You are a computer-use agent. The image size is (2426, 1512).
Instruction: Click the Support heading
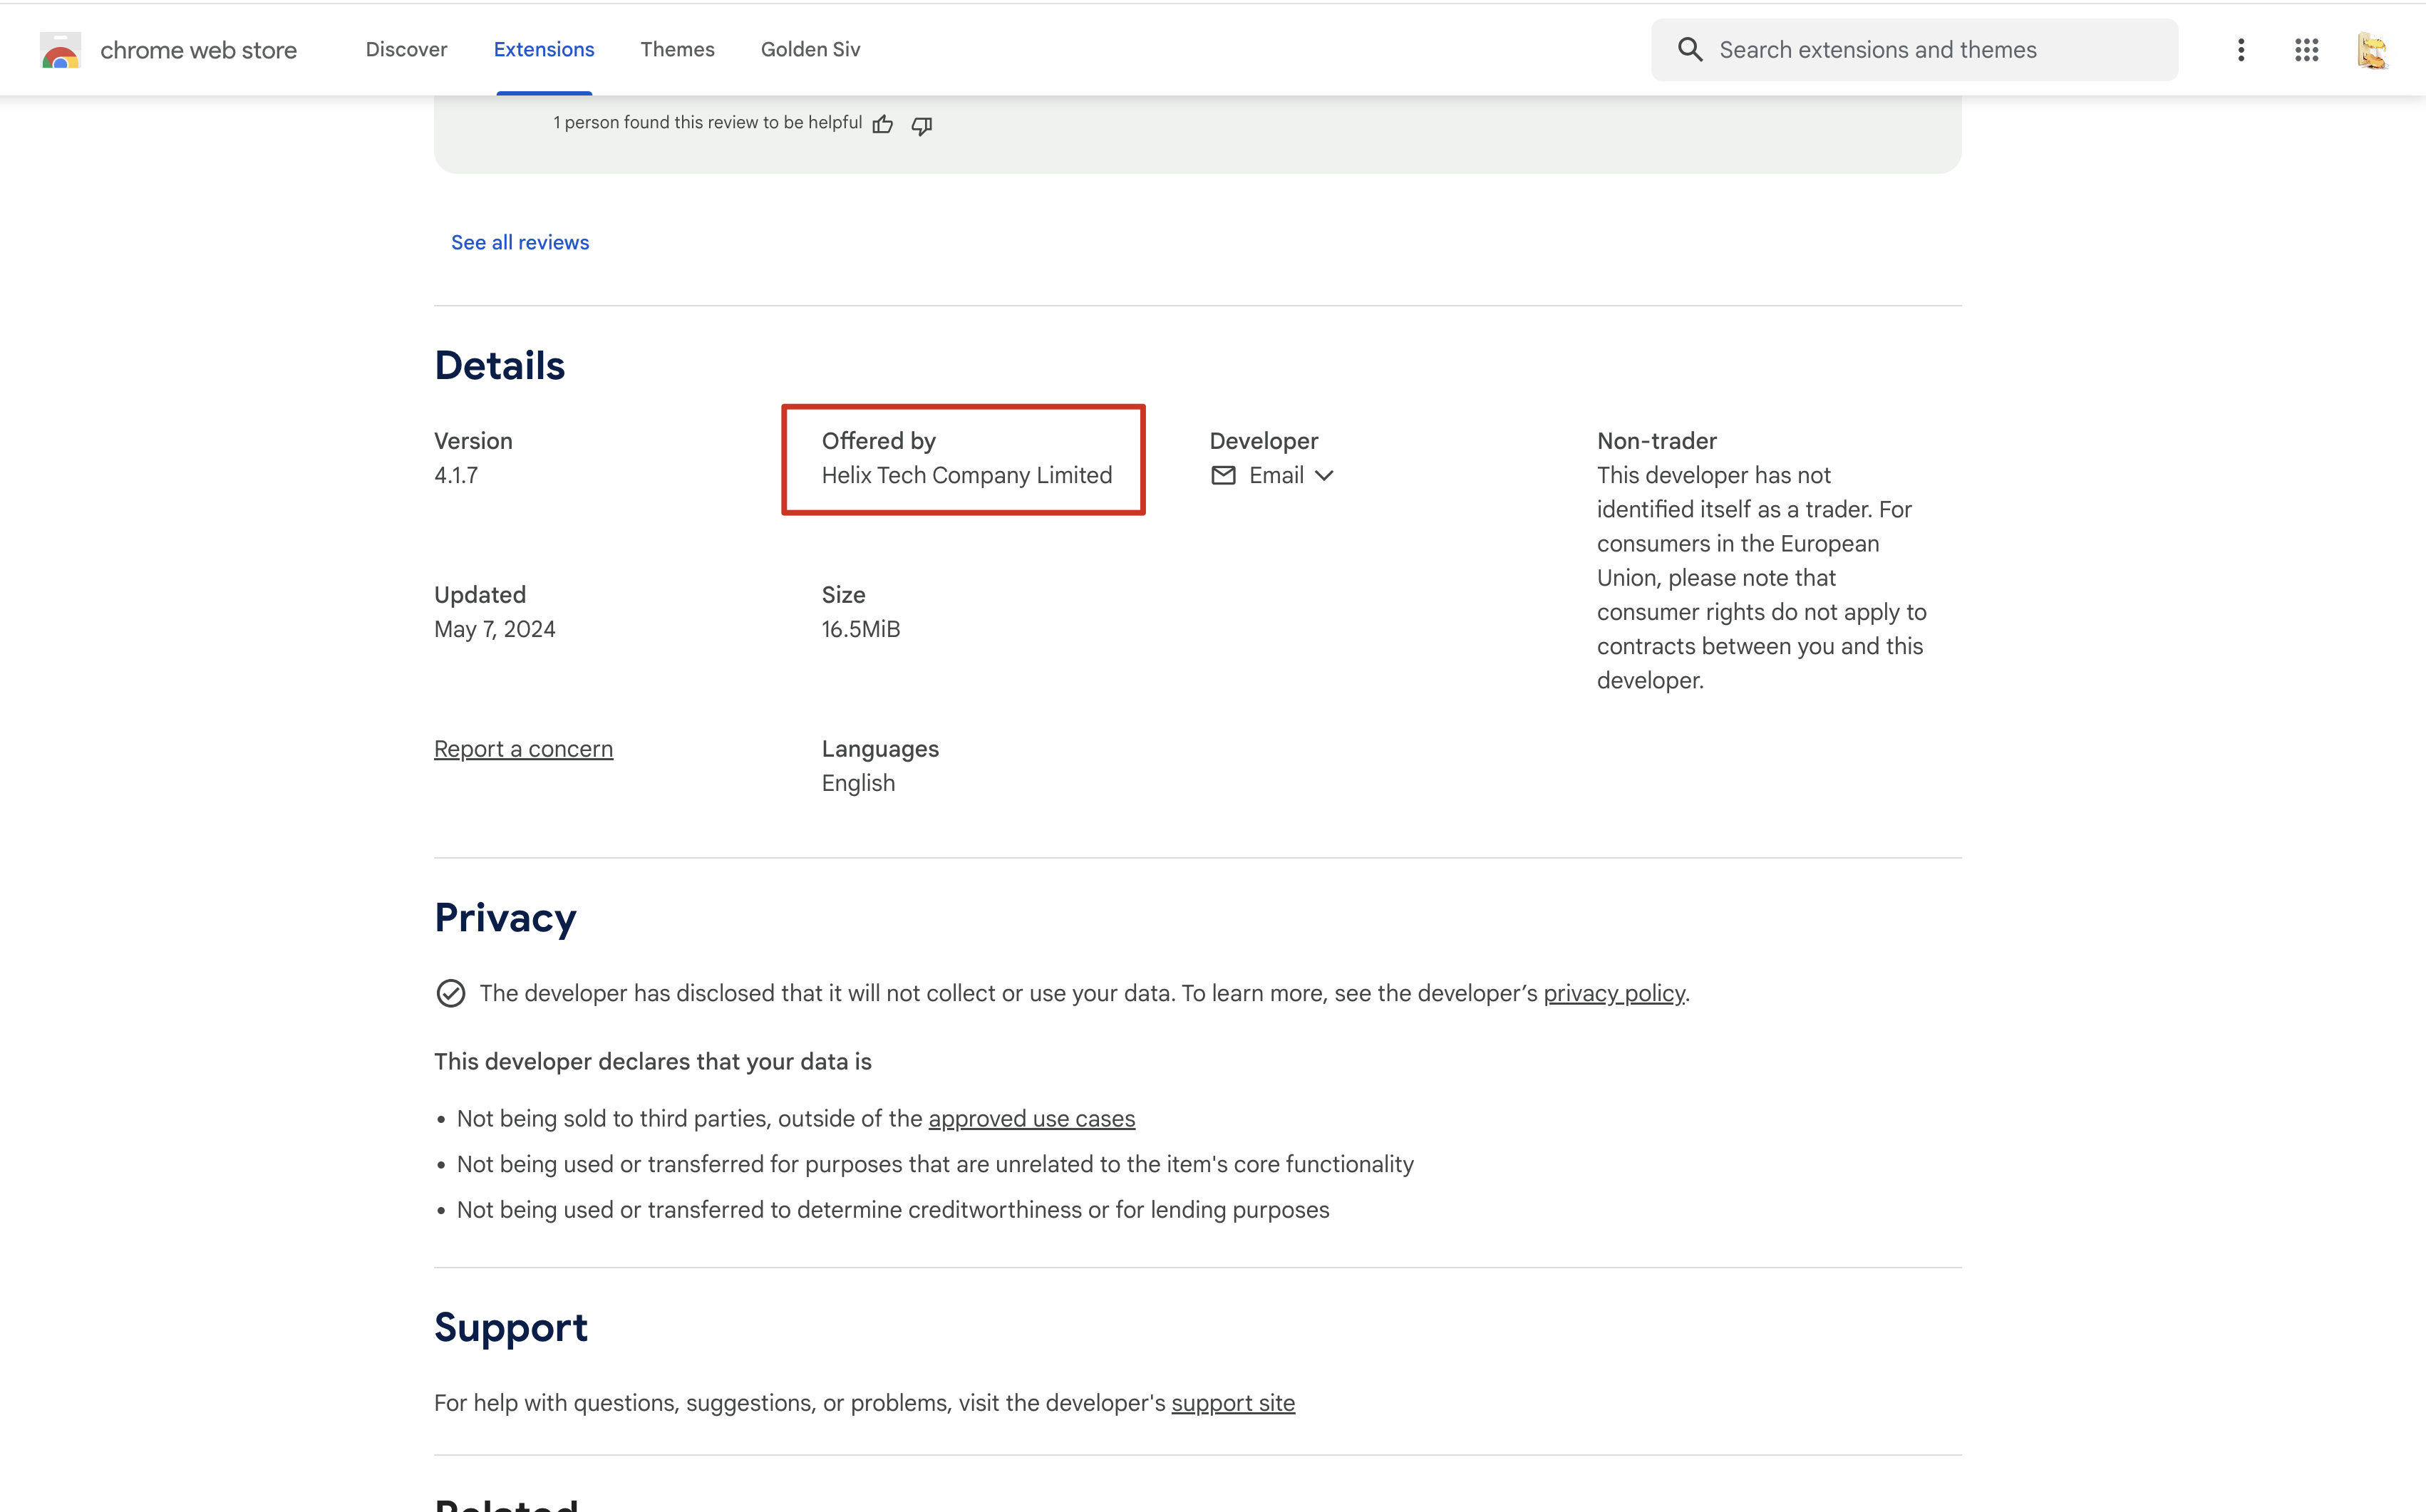pos(510,1327)
